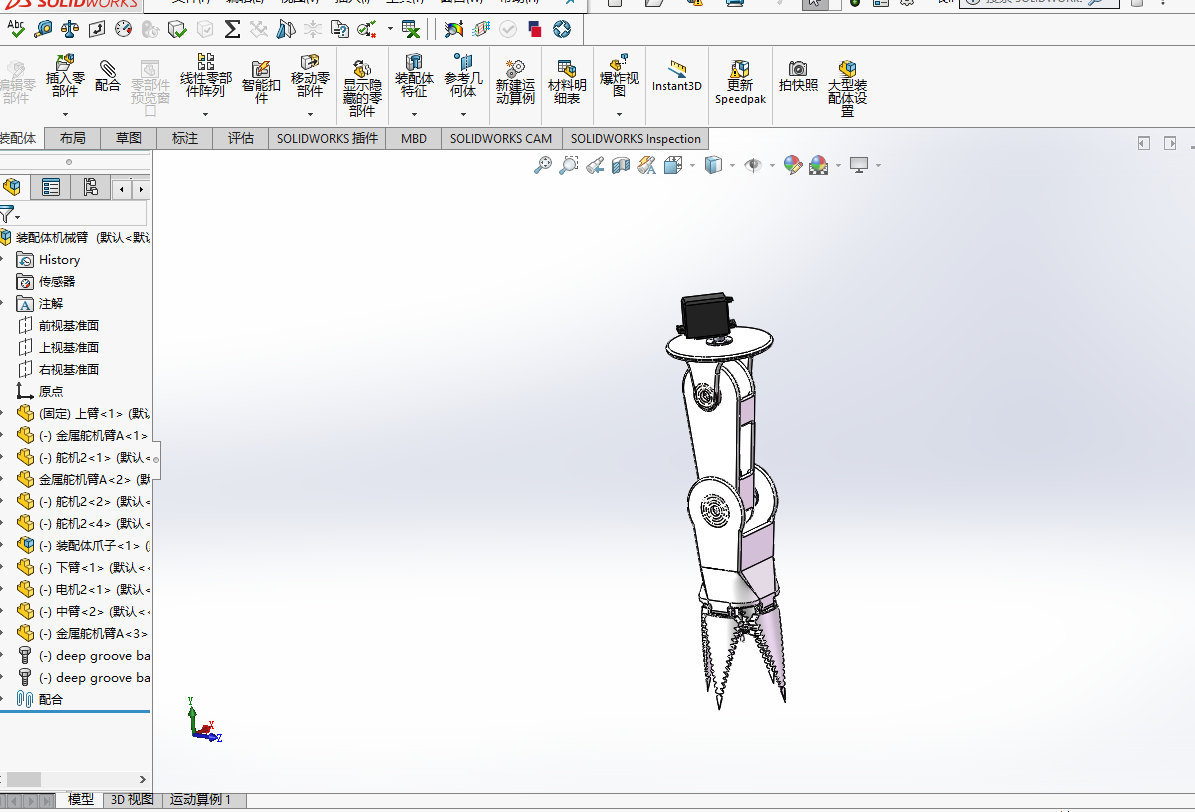Click the Sigma equations icon
This screenshot has width=1195, height=812.
(x=232, y=29)
